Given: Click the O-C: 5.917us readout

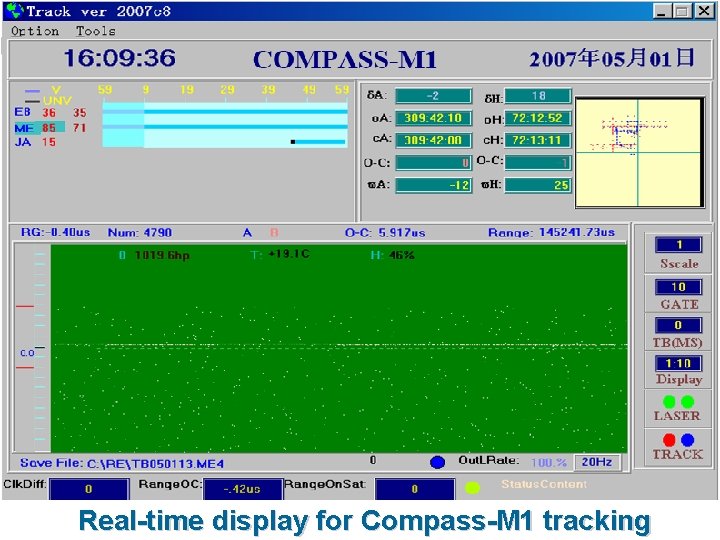Looking at the screenshot, I should click(x=385, y=232).
